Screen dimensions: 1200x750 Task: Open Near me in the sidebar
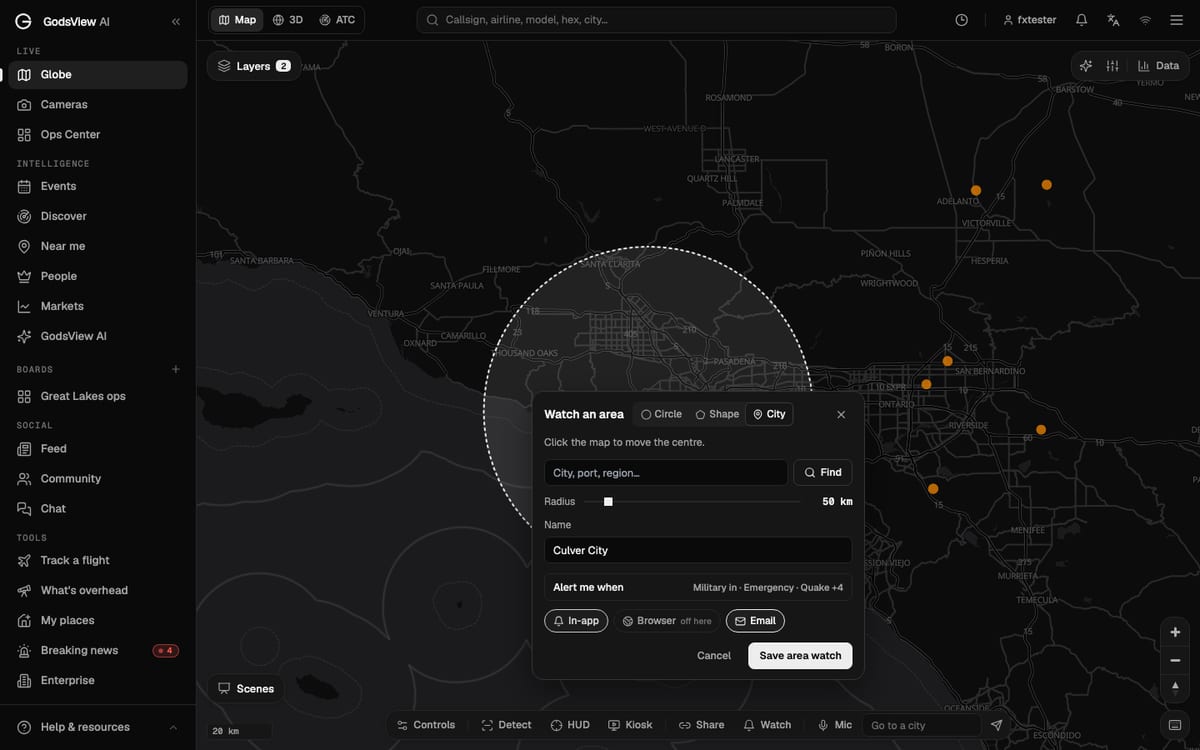(x=98, y=246)
